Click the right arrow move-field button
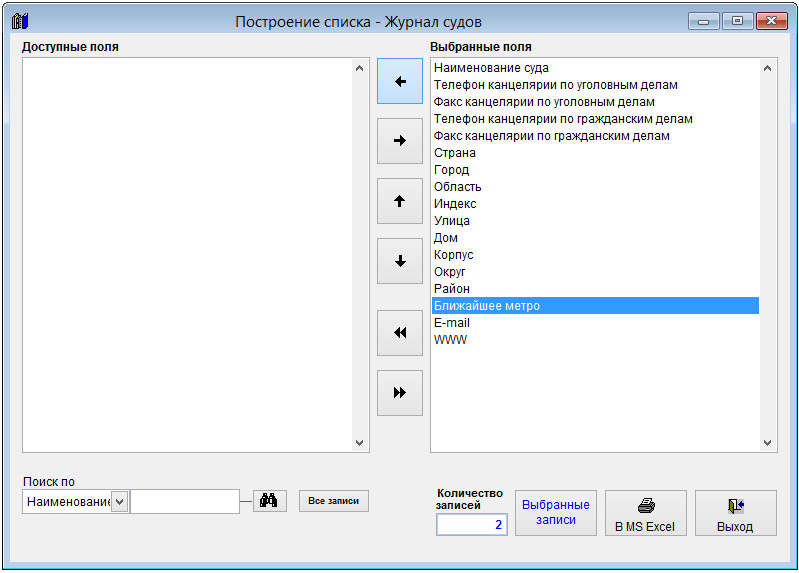Viewport: 799px width, 573px height. click(400, 141)
